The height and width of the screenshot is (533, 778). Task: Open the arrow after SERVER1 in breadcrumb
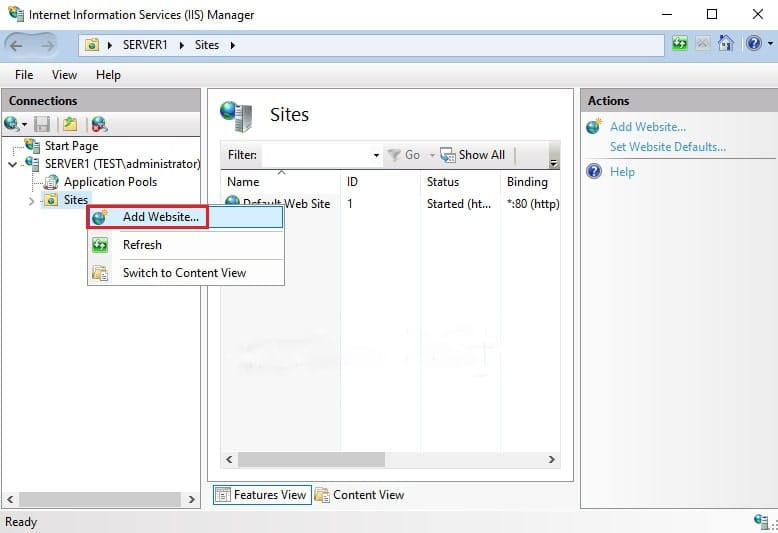pyautogui.click(x=182, y=46)
